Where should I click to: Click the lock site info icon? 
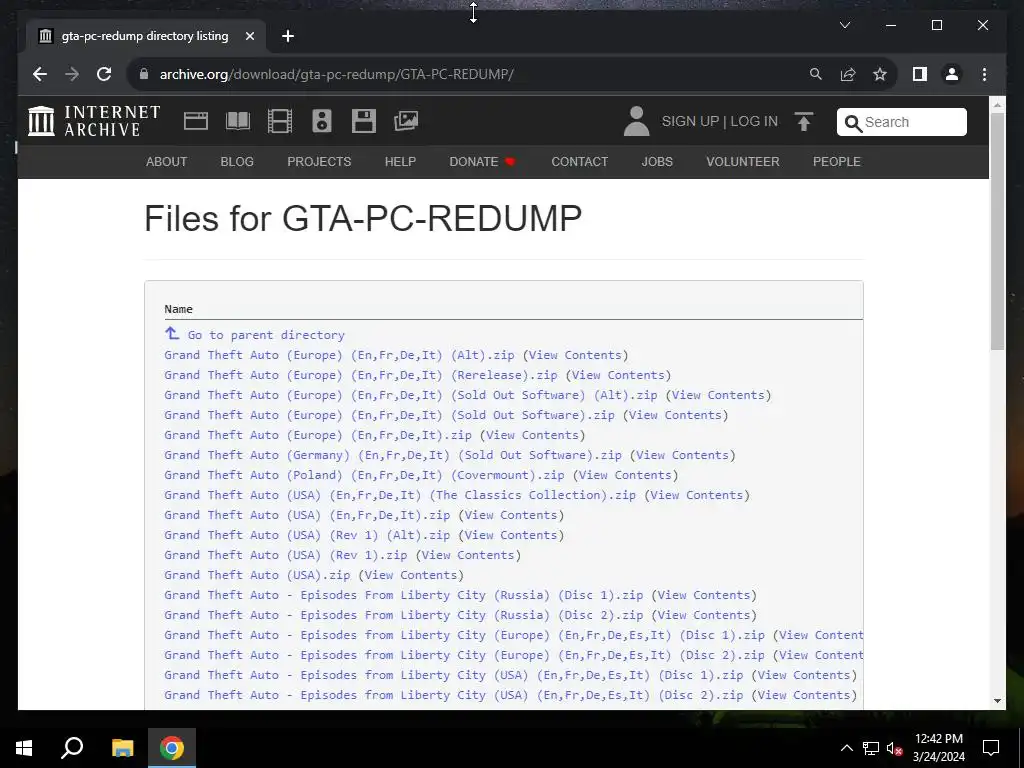pyautogui.click(x=144, y=74)
